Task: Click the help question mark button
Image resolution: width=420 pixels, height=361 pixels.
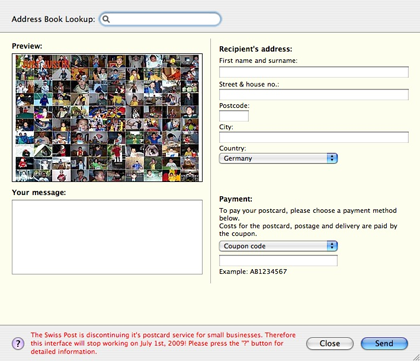Action: point(18,343)
